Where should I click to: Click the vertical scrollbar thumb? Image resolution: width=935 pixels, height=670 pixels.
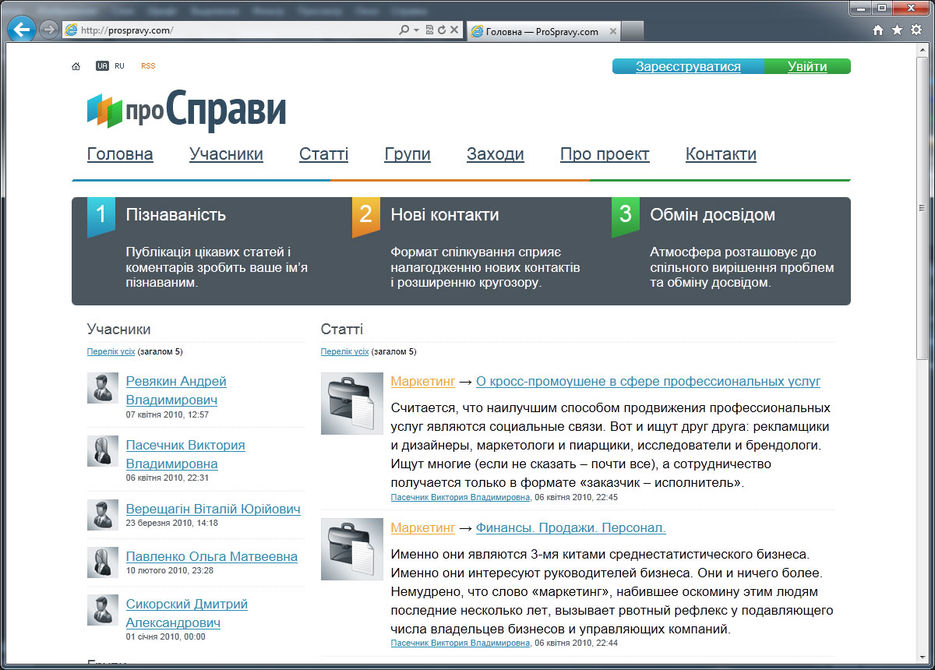point(922,209)
